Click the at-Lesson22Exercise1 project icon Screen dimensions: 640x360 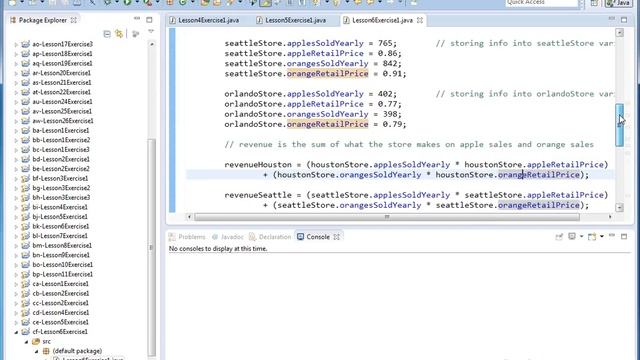coord(26,92)
